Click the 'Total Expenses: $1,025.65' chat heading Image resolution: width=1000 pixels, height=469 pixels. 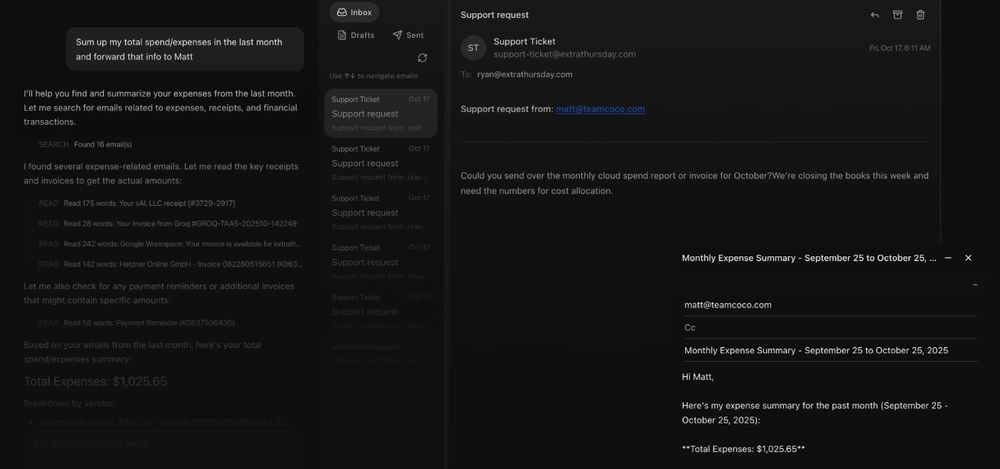pos(96,382)
